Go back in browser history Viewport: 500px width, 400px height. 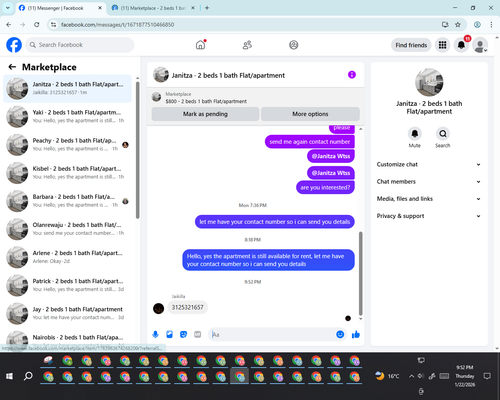pyautogui.click(x=9, y=24)
